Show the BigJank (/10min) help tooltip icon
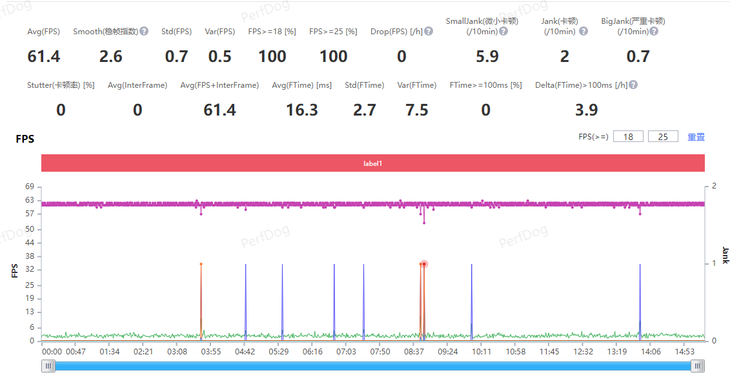730x377 pixels. 654,31
